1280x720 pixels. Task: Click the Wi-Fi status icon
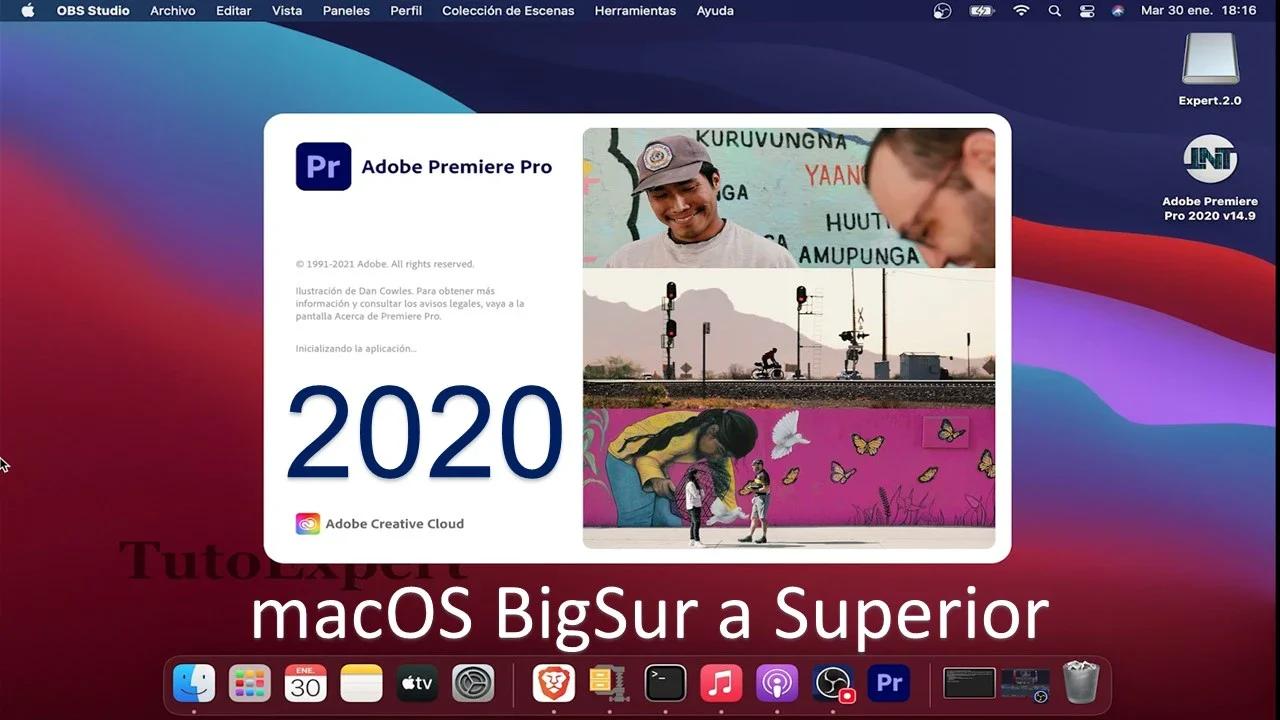1020,11
